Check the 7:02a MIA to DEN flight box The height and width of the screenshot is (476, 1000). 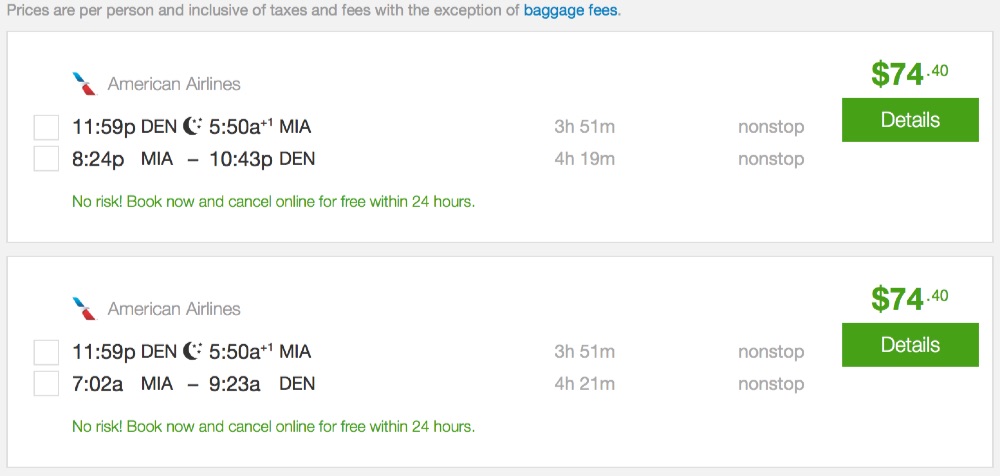point(46,384)
